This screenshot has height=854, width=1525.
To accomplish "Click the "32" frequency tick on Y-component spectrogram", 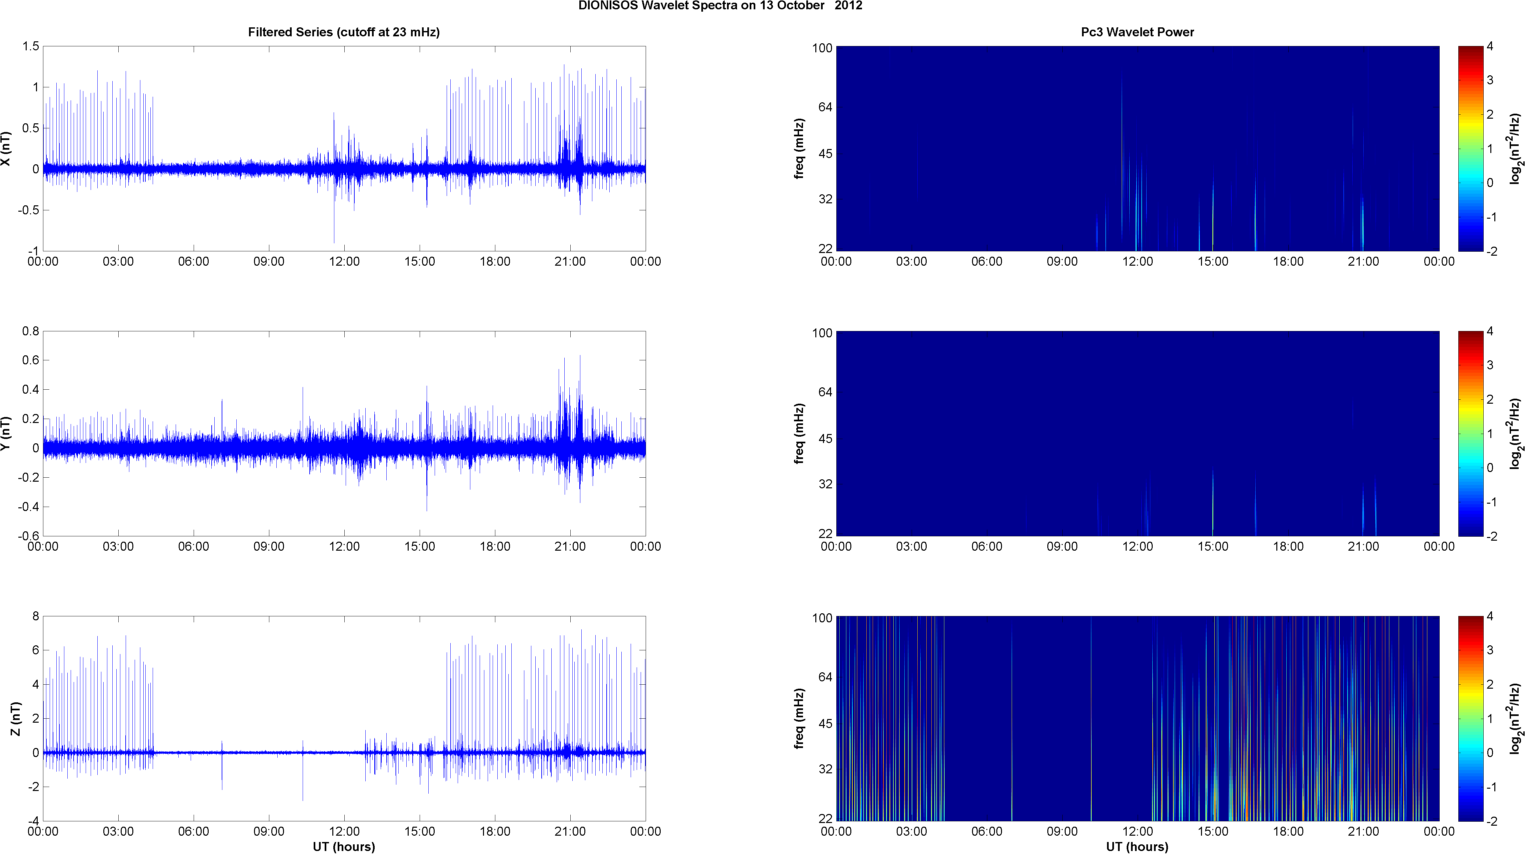I will pos(826,485).
